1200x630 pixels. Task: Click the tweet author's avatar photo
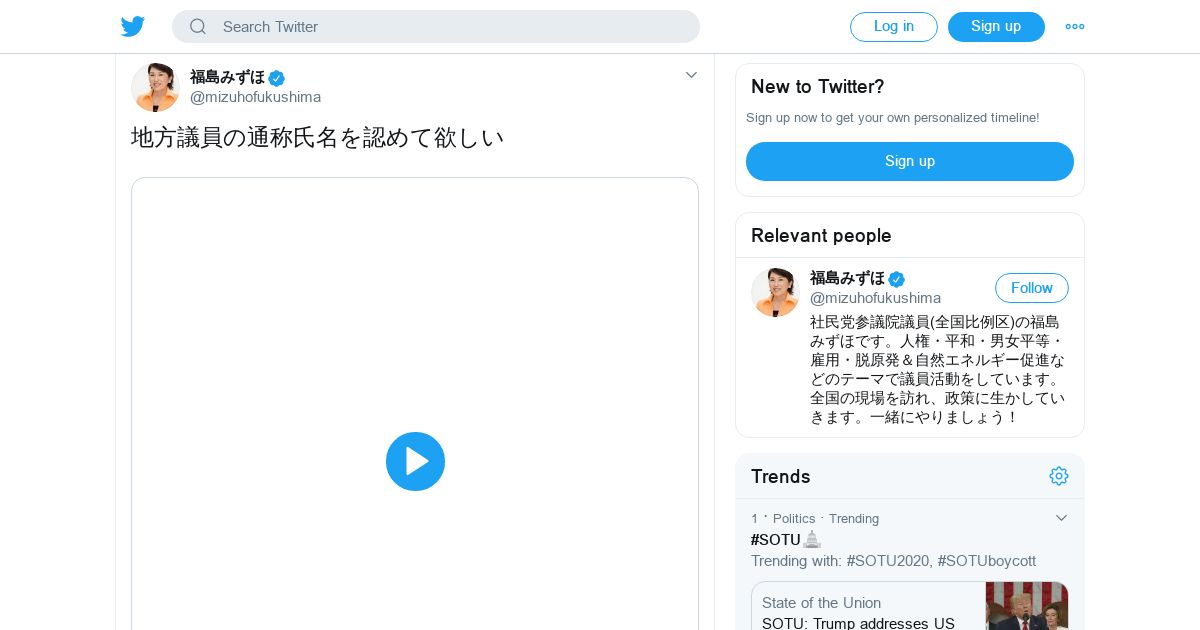155,87
